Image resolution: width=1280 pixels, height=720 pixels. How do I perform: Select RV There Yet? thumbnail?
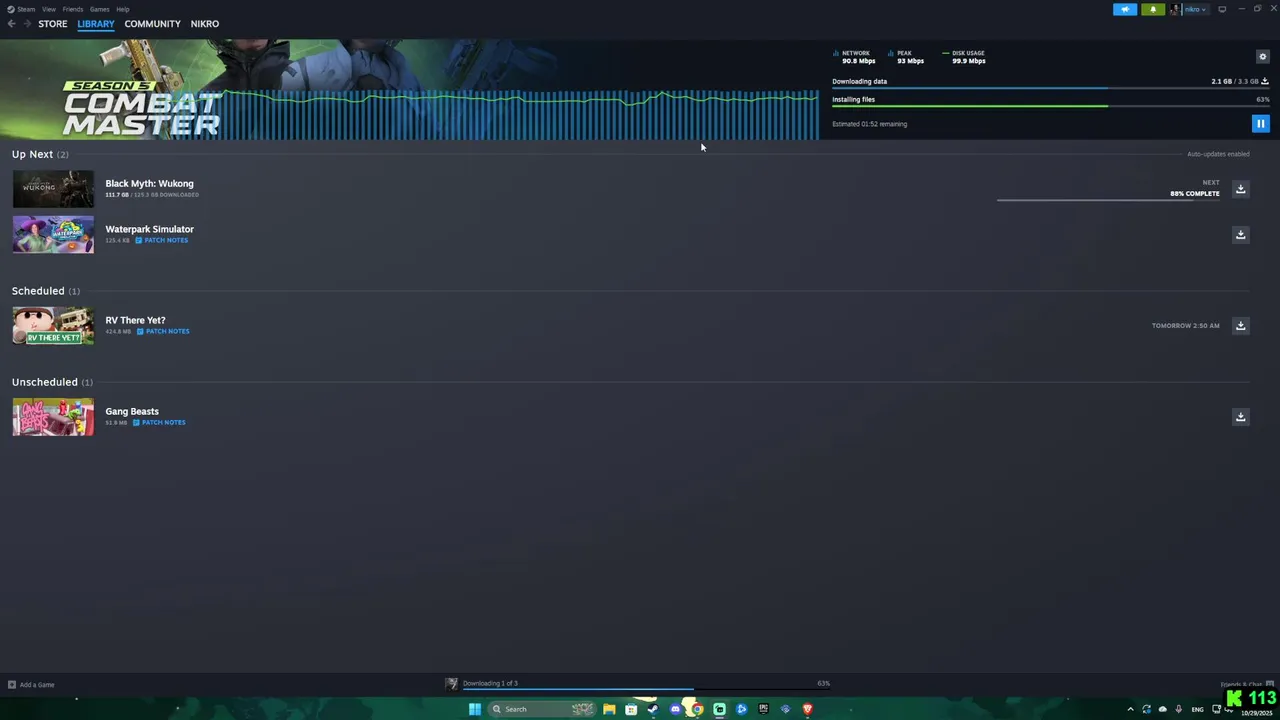click(53, 326)
